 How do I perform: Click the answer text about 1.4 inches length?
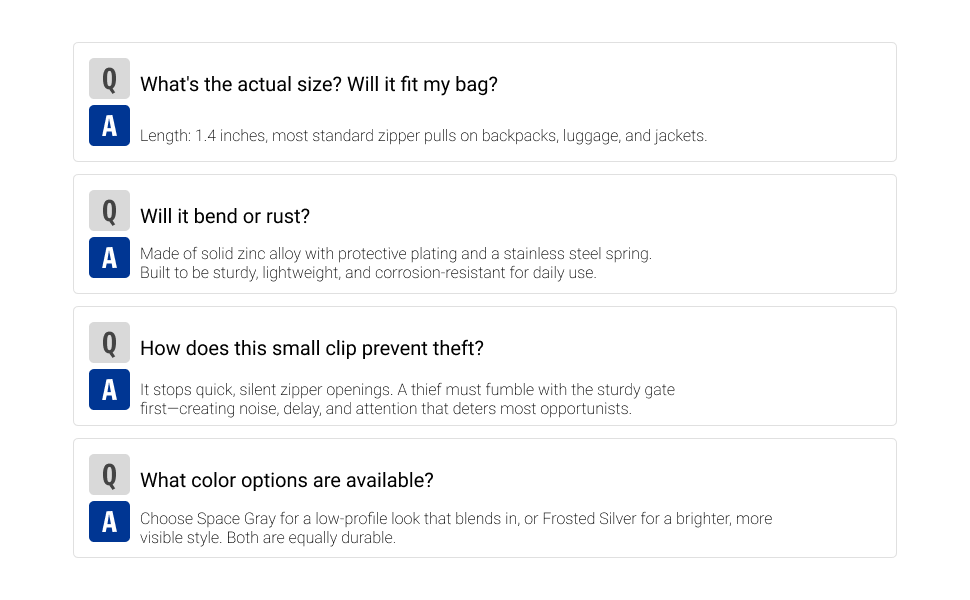tap(423, 135)
